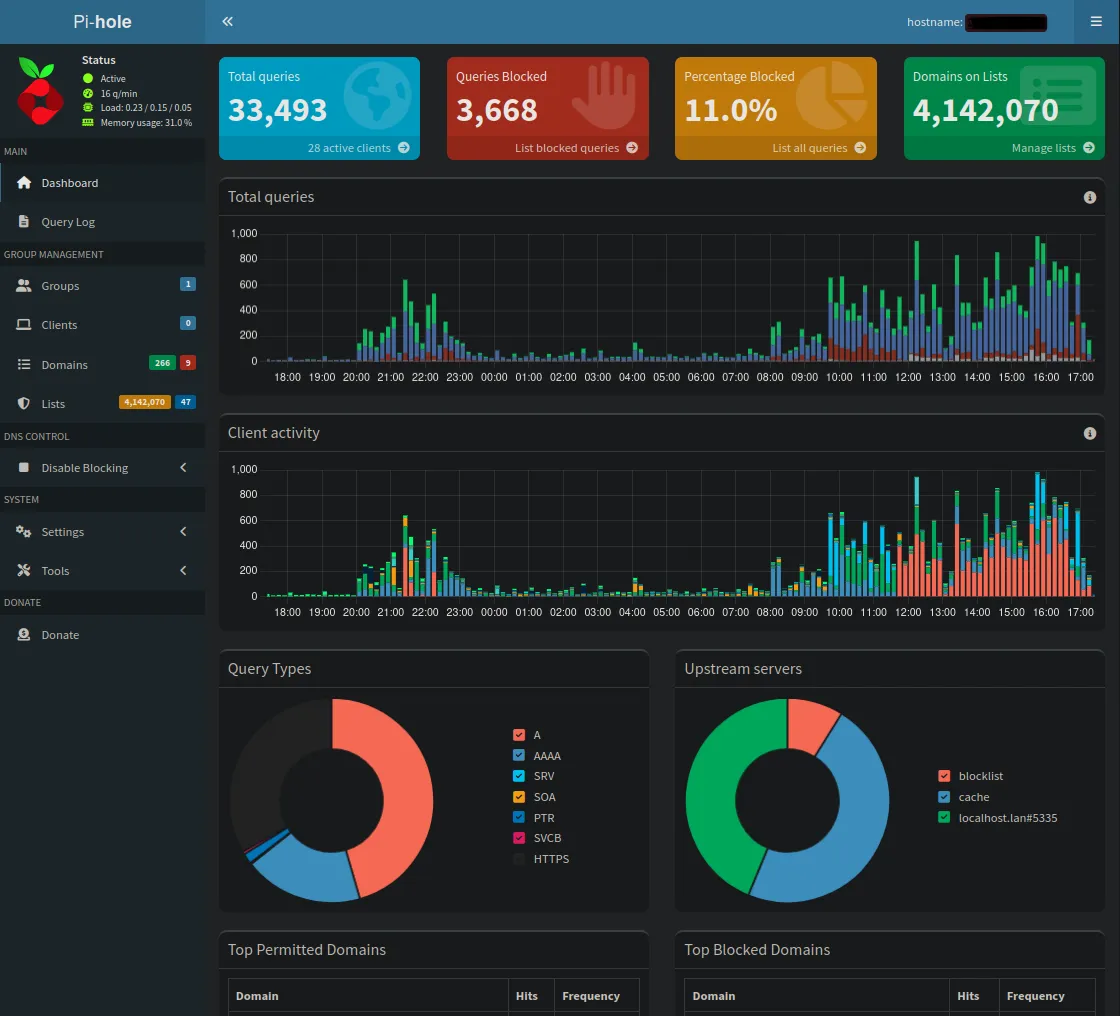Open the Query Log menu item
This screenshot has width=1120, height=1016.
[x=103, y=221]
